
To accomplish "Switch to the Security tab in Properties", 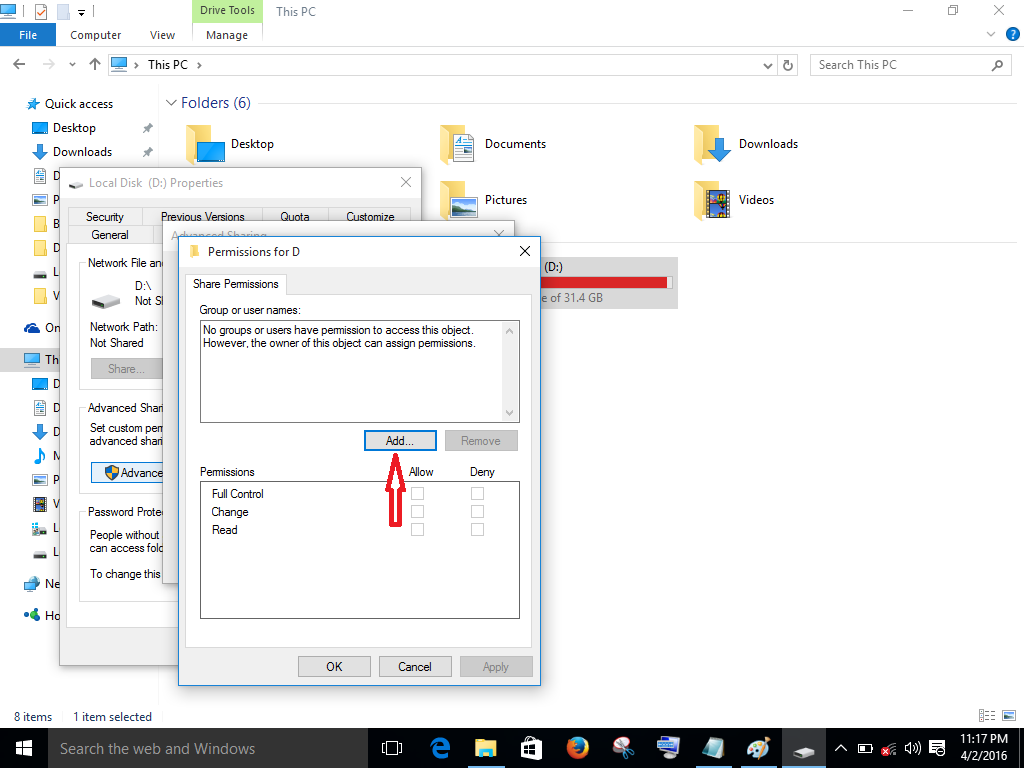I will coord(104,216).
